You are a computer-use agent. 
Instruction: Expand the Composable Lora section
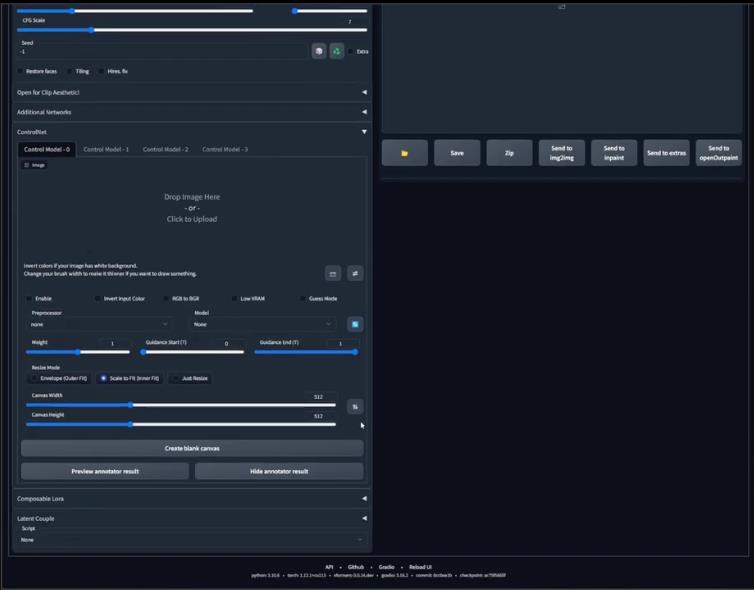(x=192, y=499)
